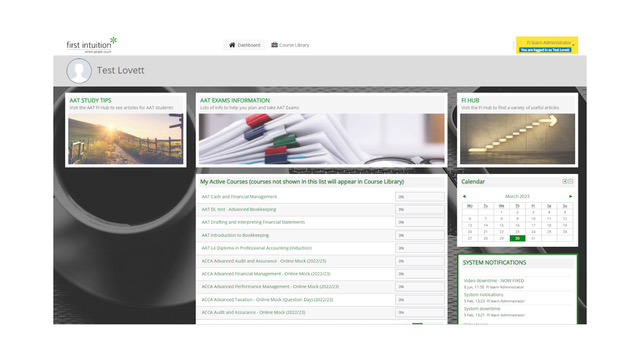Open the Course Library briefcase icon
Image resolution: width=640 pixels, height=360 pixels.
pyautogui.click(x=274, y=45)
